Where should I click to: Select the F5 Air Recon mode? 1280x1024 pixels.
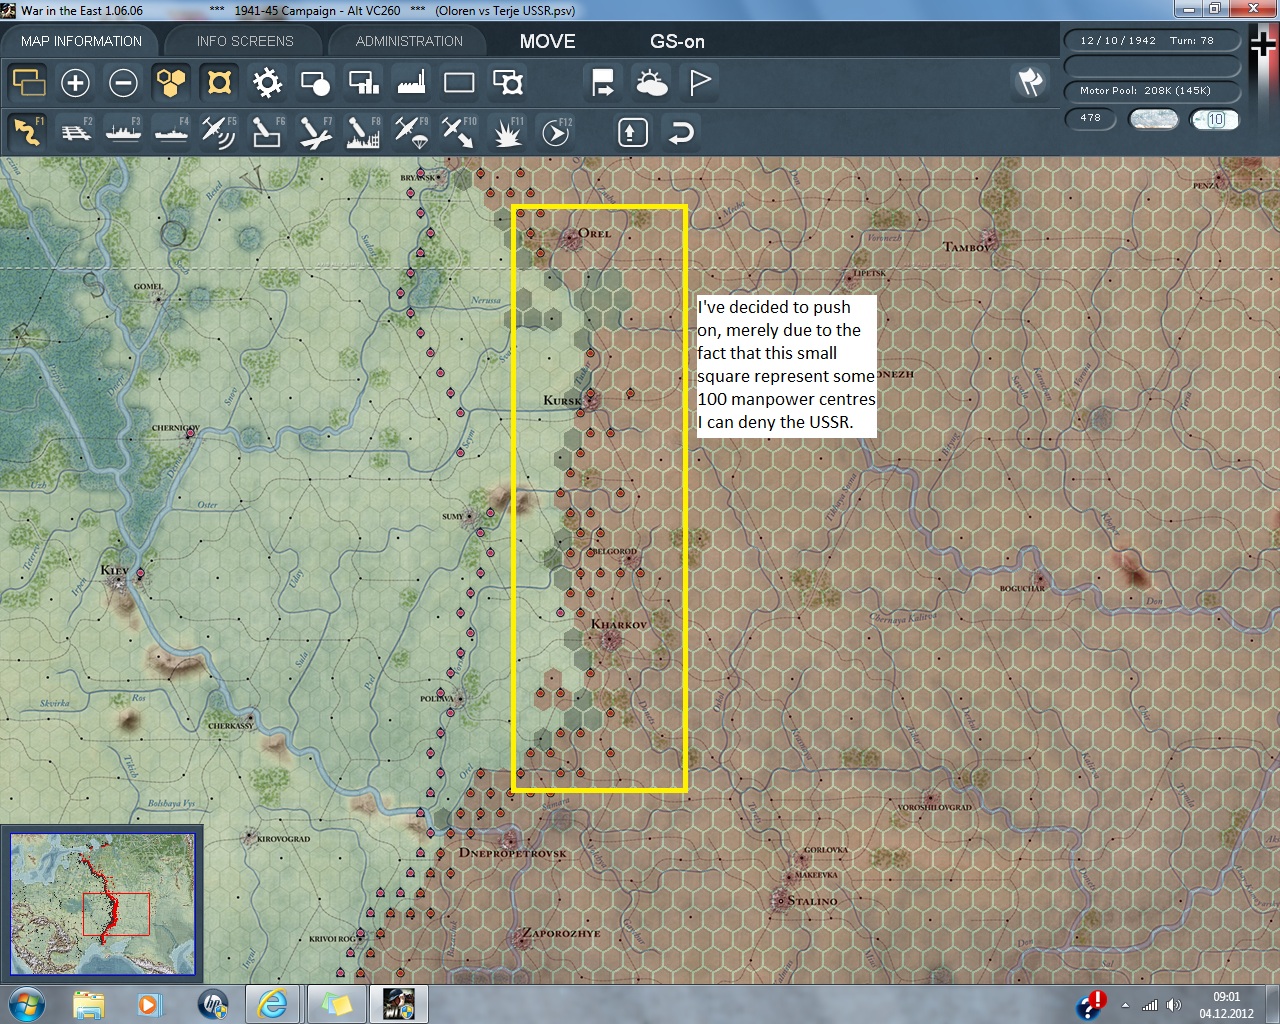click(220, 132)
